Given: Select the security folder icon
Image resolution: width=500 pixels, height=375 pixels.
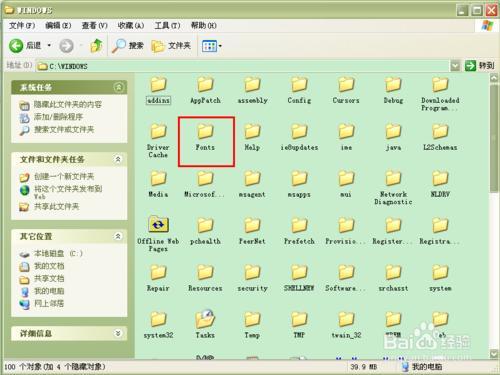Looking at the screenshot, I should pos(252,273).
